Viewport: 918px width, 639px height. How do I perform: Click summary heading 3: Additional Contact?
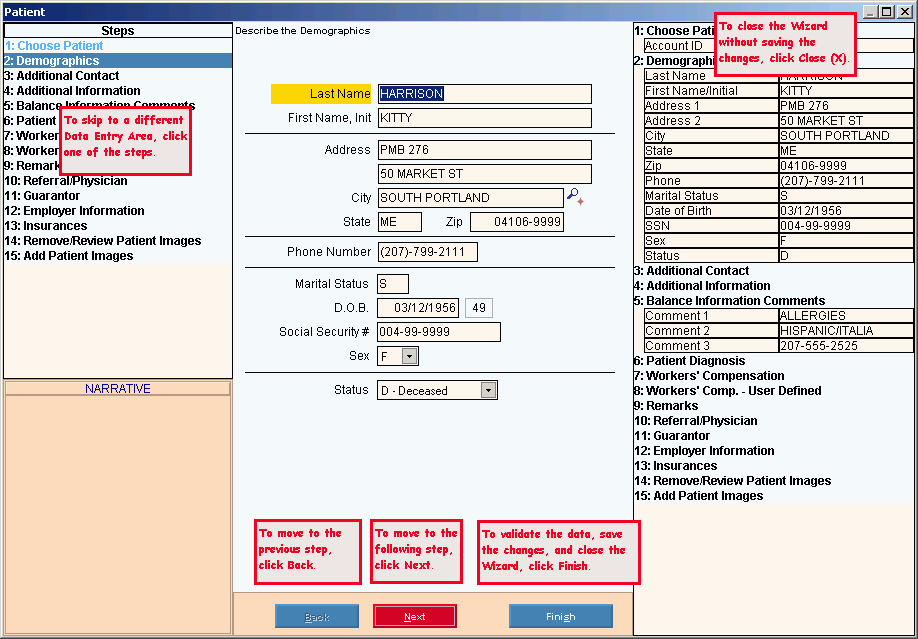coord(691,271)
